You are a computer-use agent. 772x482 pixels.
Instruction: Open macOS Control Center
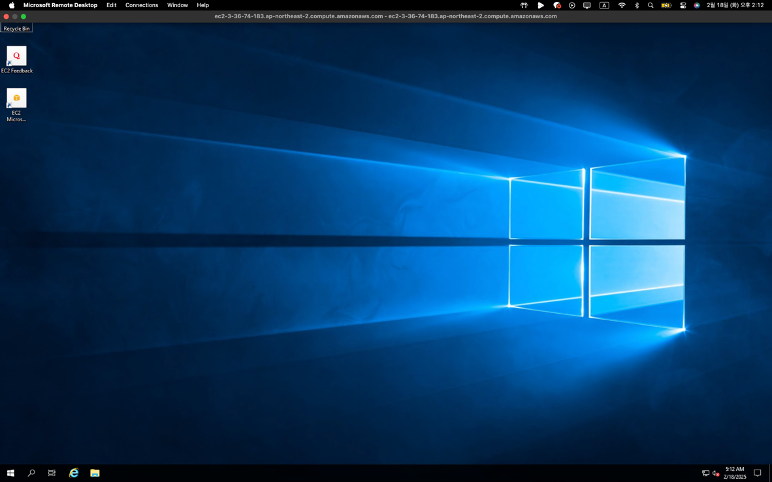682,5
